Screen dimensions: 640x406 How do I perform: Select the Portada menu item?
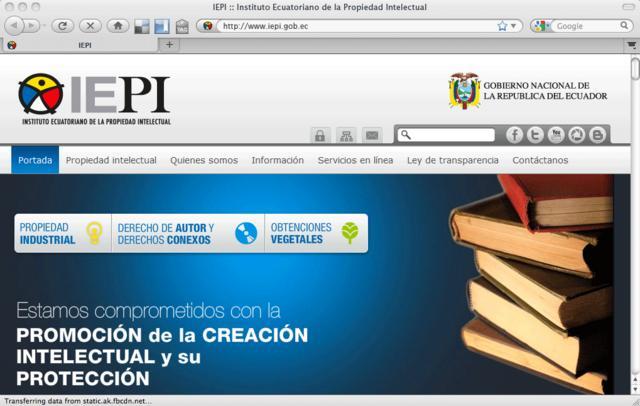[x=35, y=160]
